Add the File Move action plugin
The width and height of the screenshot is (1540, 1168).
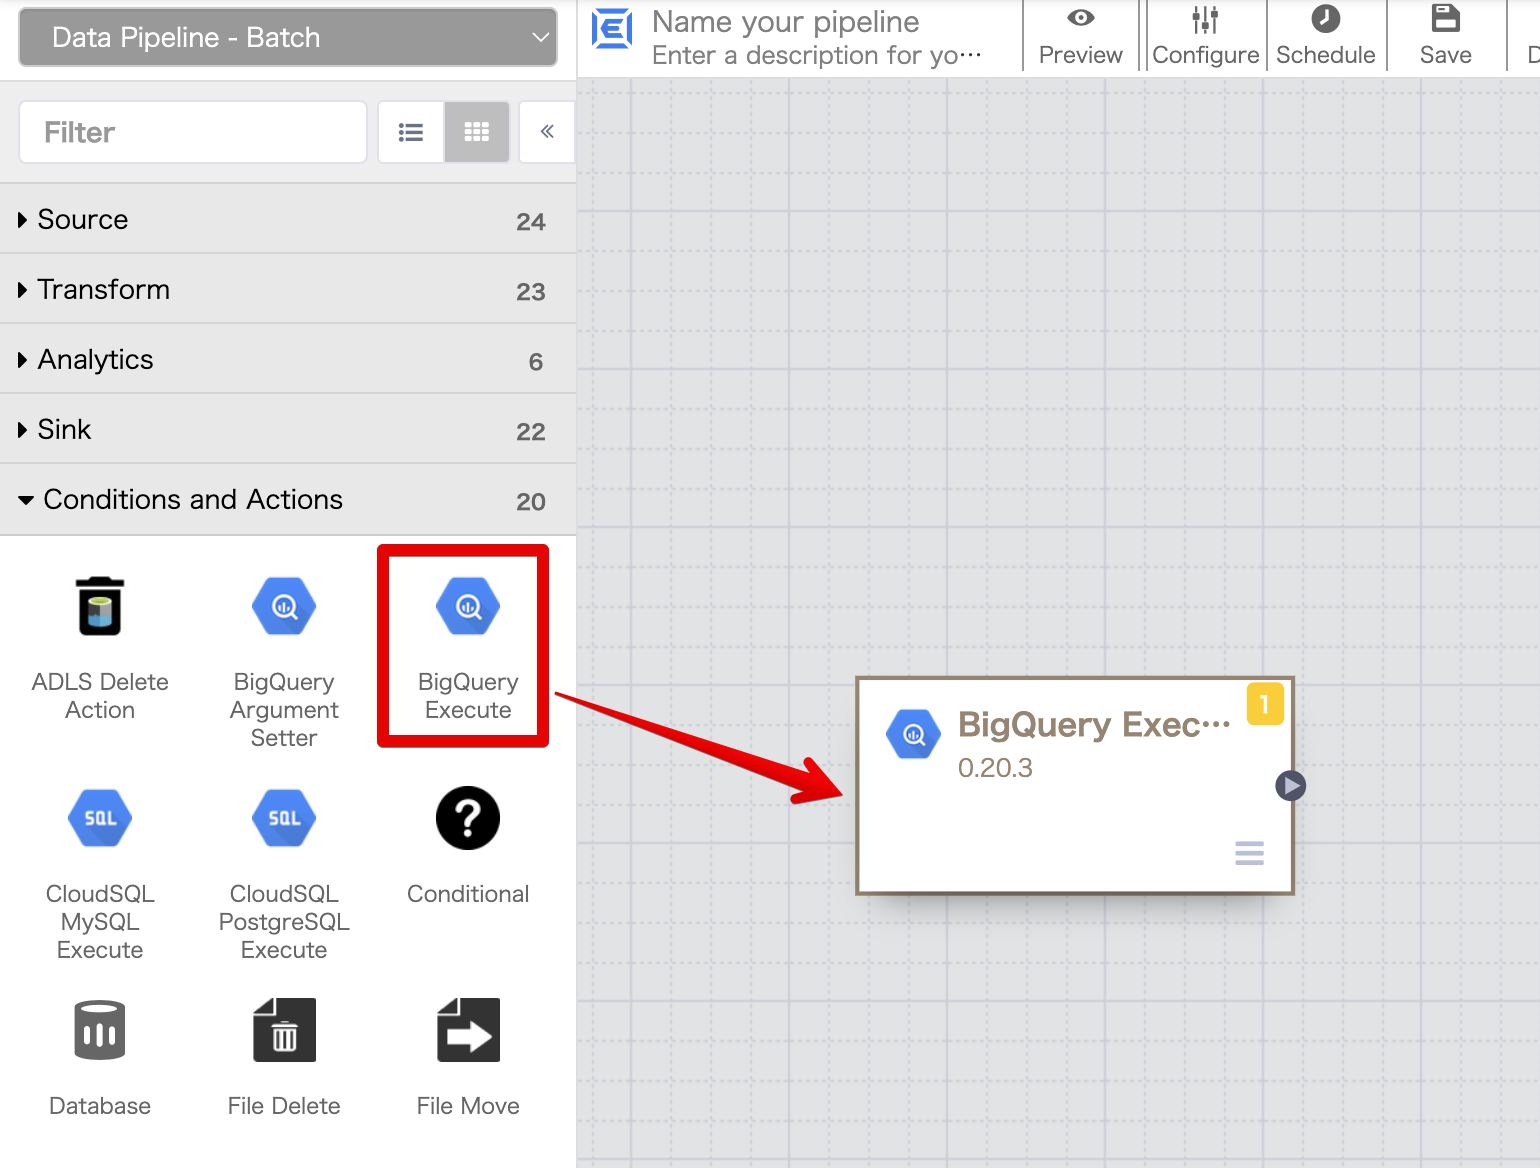click(x=467, y=1031)
